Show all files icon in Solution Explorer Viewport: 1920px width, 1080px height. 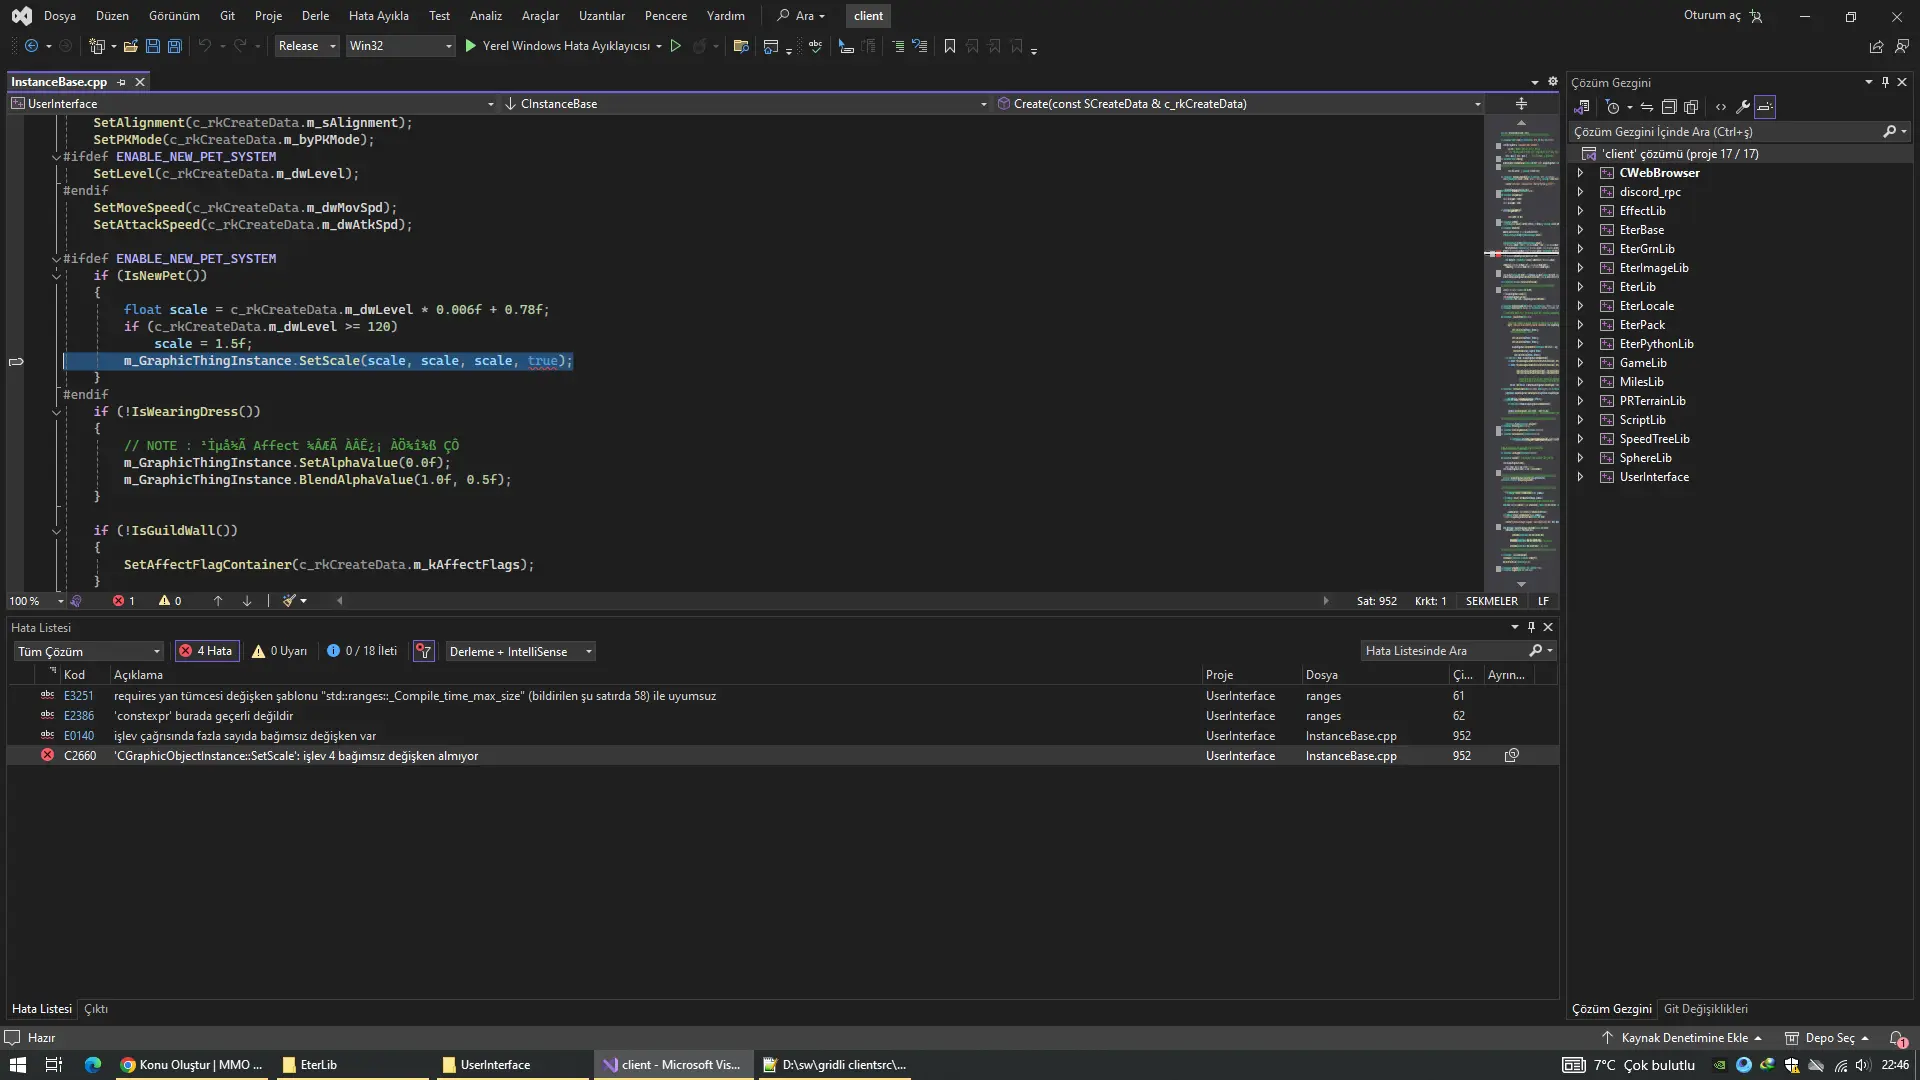[x=1691, y=107]
